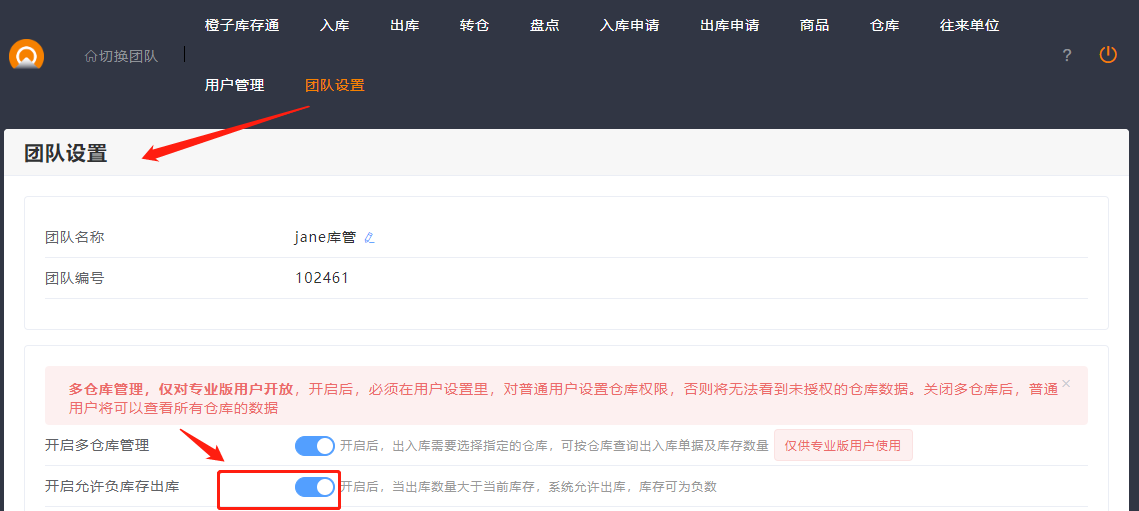The image size is (1139, 511).
Task: Open the 仓库 menu
Action: (x=885, y=26)
